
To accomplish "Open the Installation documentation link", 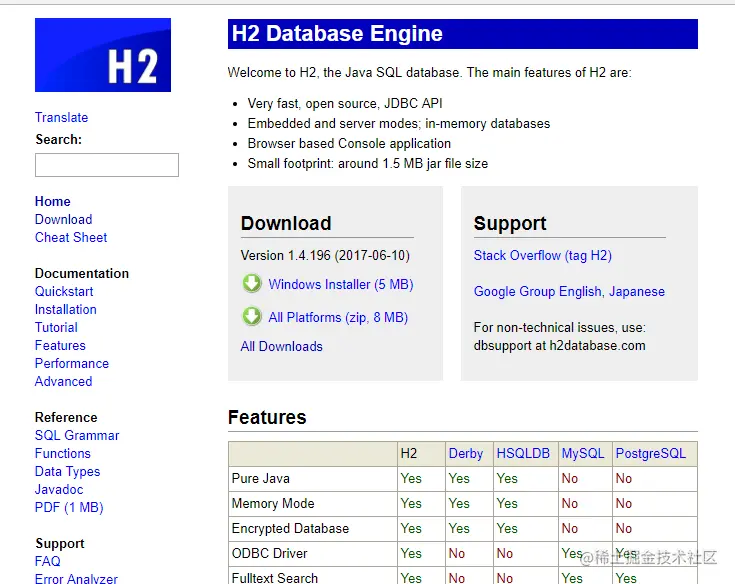I will tap(66, 309).
